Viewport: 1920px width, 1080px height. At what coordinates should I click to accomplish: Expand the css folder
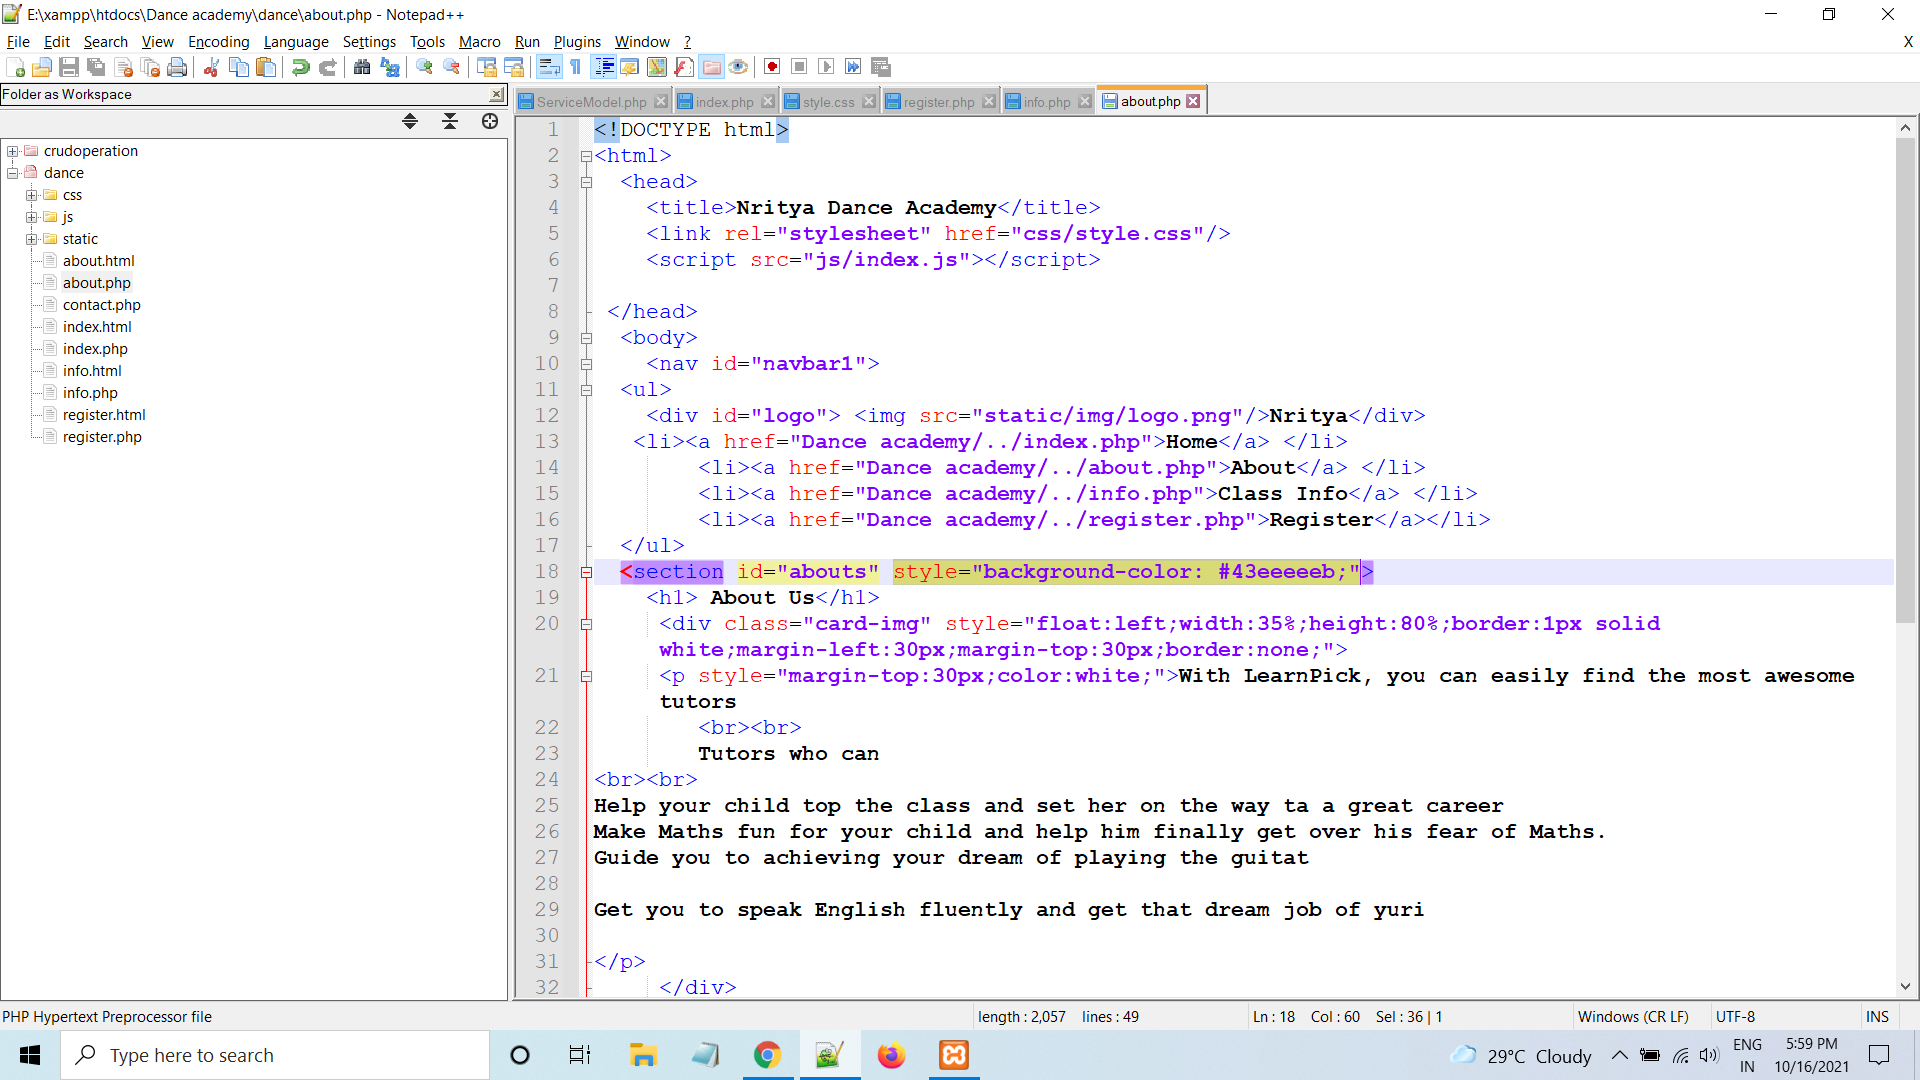click(32, 195)
